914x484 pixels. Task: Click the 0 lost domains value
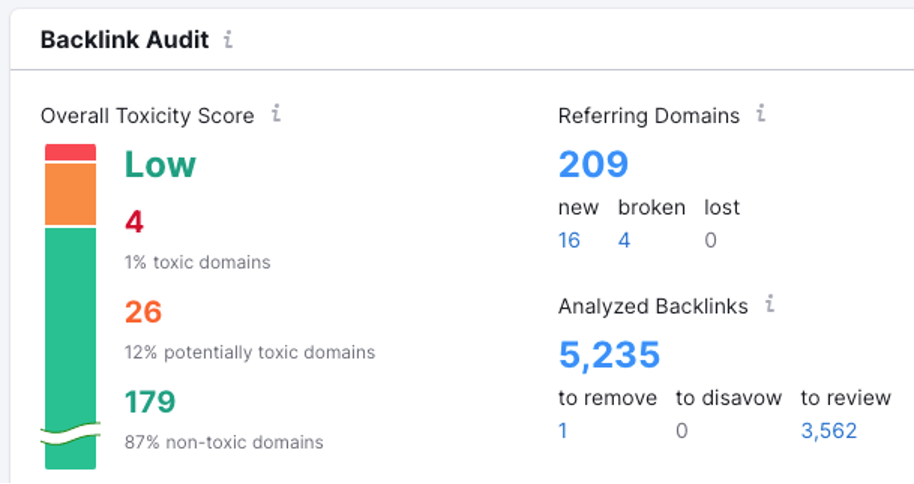tap(711, 240)
